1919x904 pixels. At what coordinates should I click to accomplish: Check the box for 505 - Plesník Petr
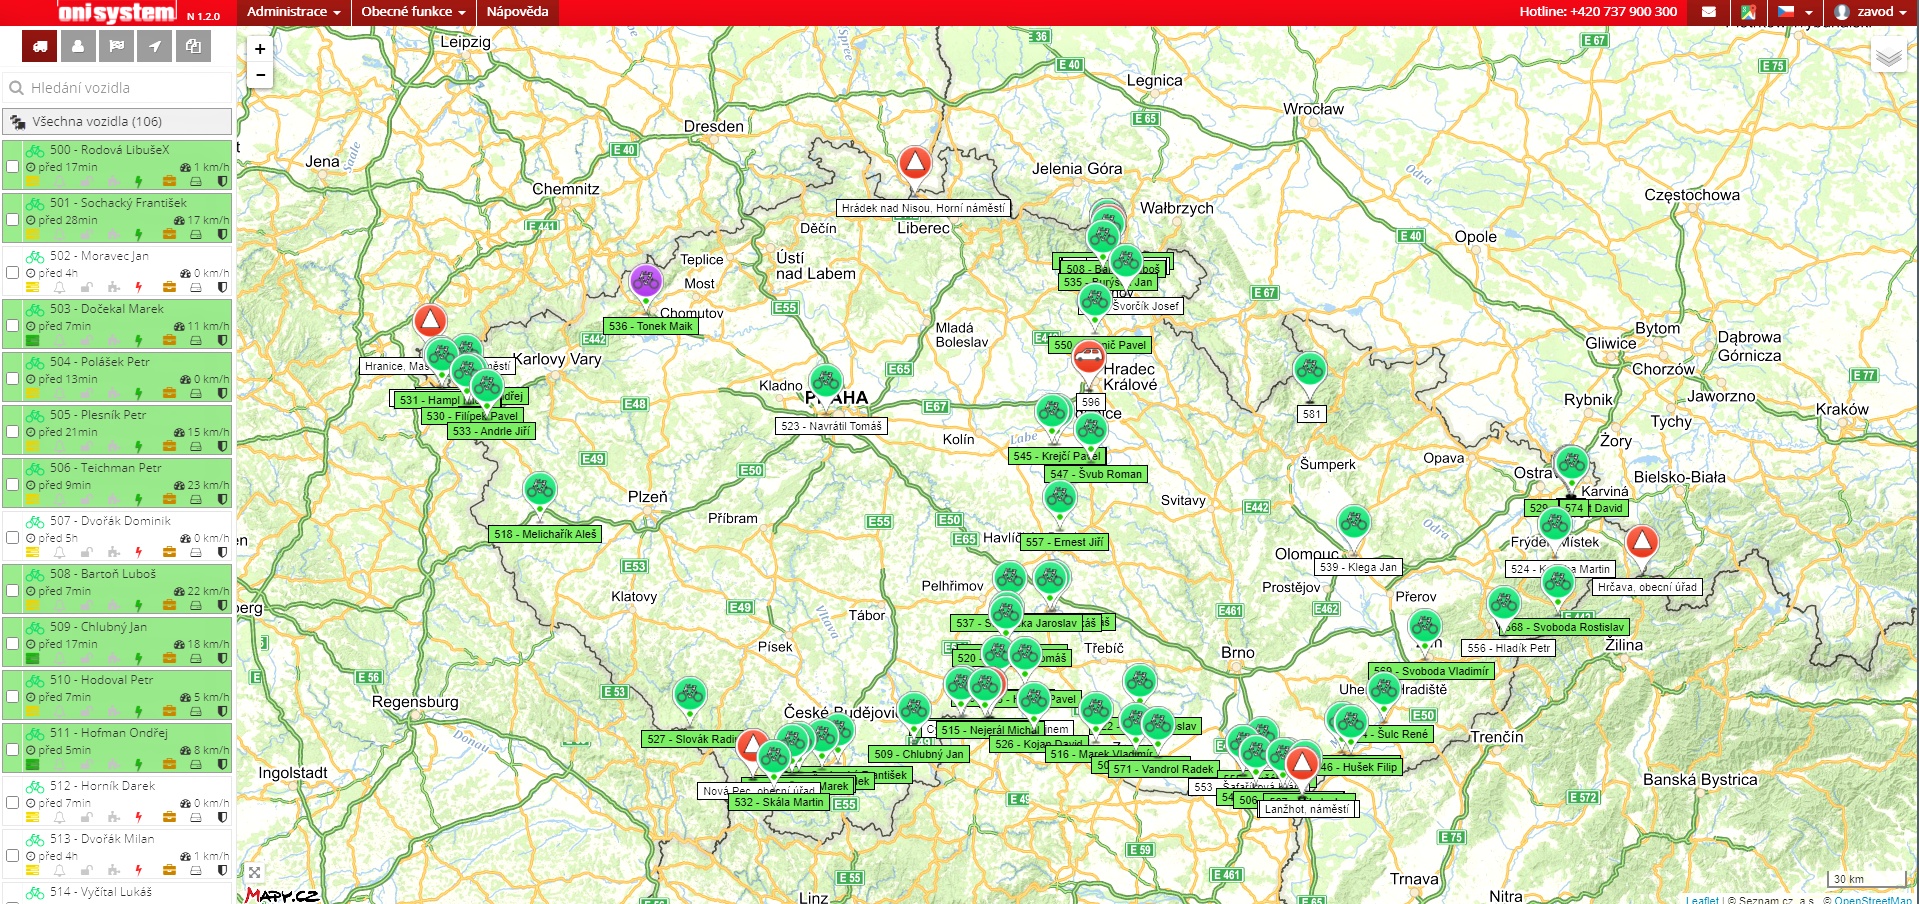point(13,432)
